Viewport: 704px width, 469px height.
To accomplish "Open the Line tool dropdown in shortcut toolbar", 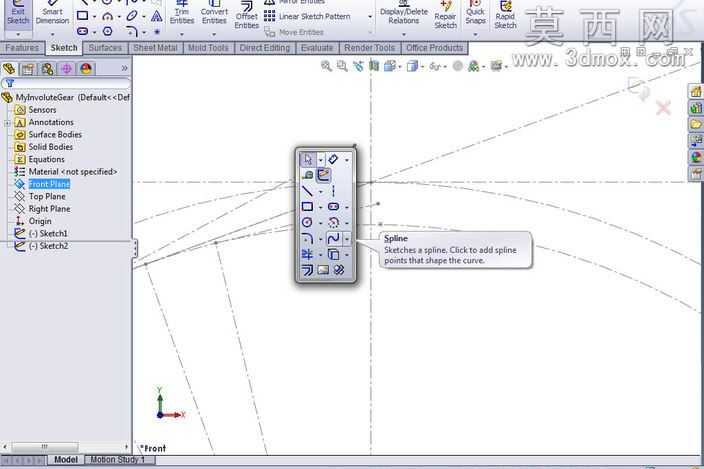I will [321, 192].
